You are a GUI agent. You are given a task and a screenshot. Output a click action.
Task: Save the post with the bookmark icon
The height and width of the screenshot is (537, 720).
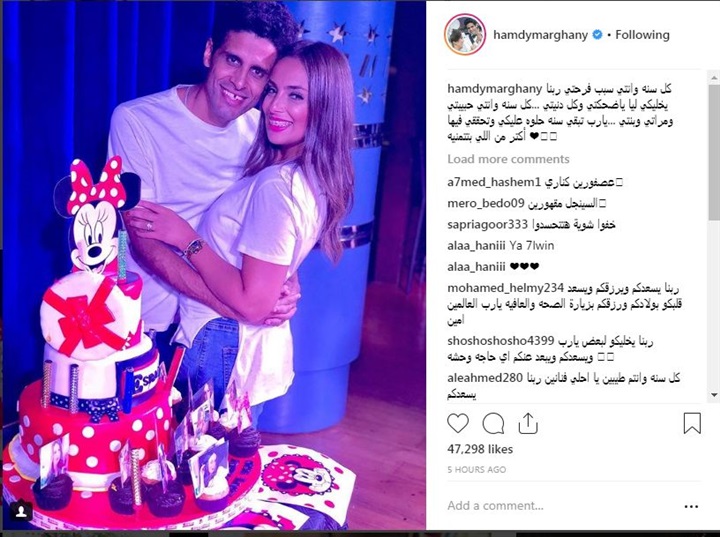tap(692, 423)
